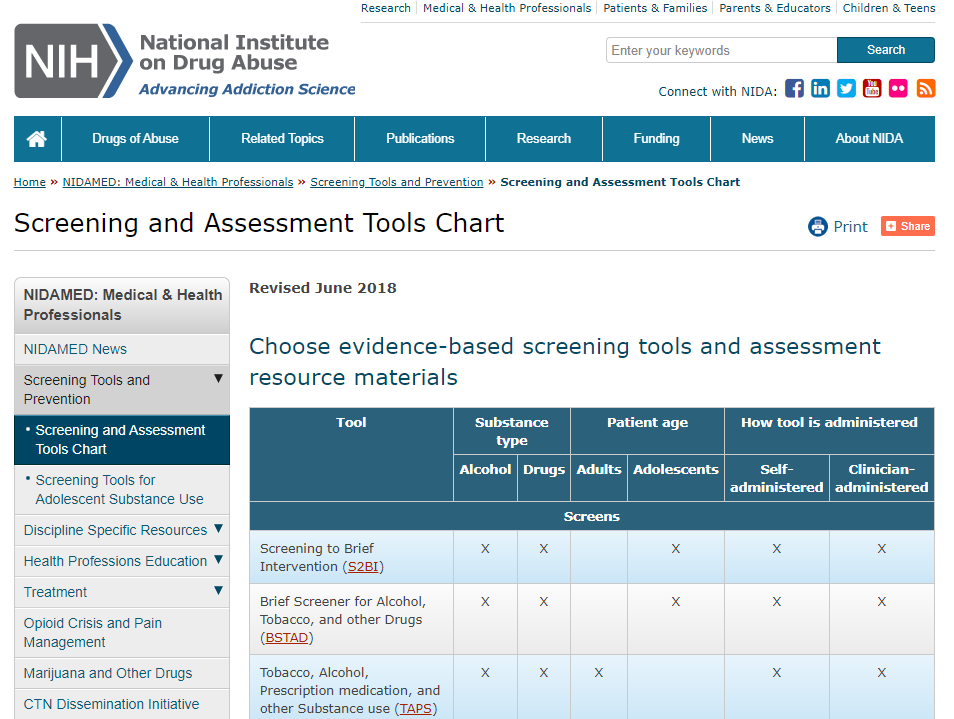Focus the keyword search field
The image size is (954, 719).
[722, 50]
